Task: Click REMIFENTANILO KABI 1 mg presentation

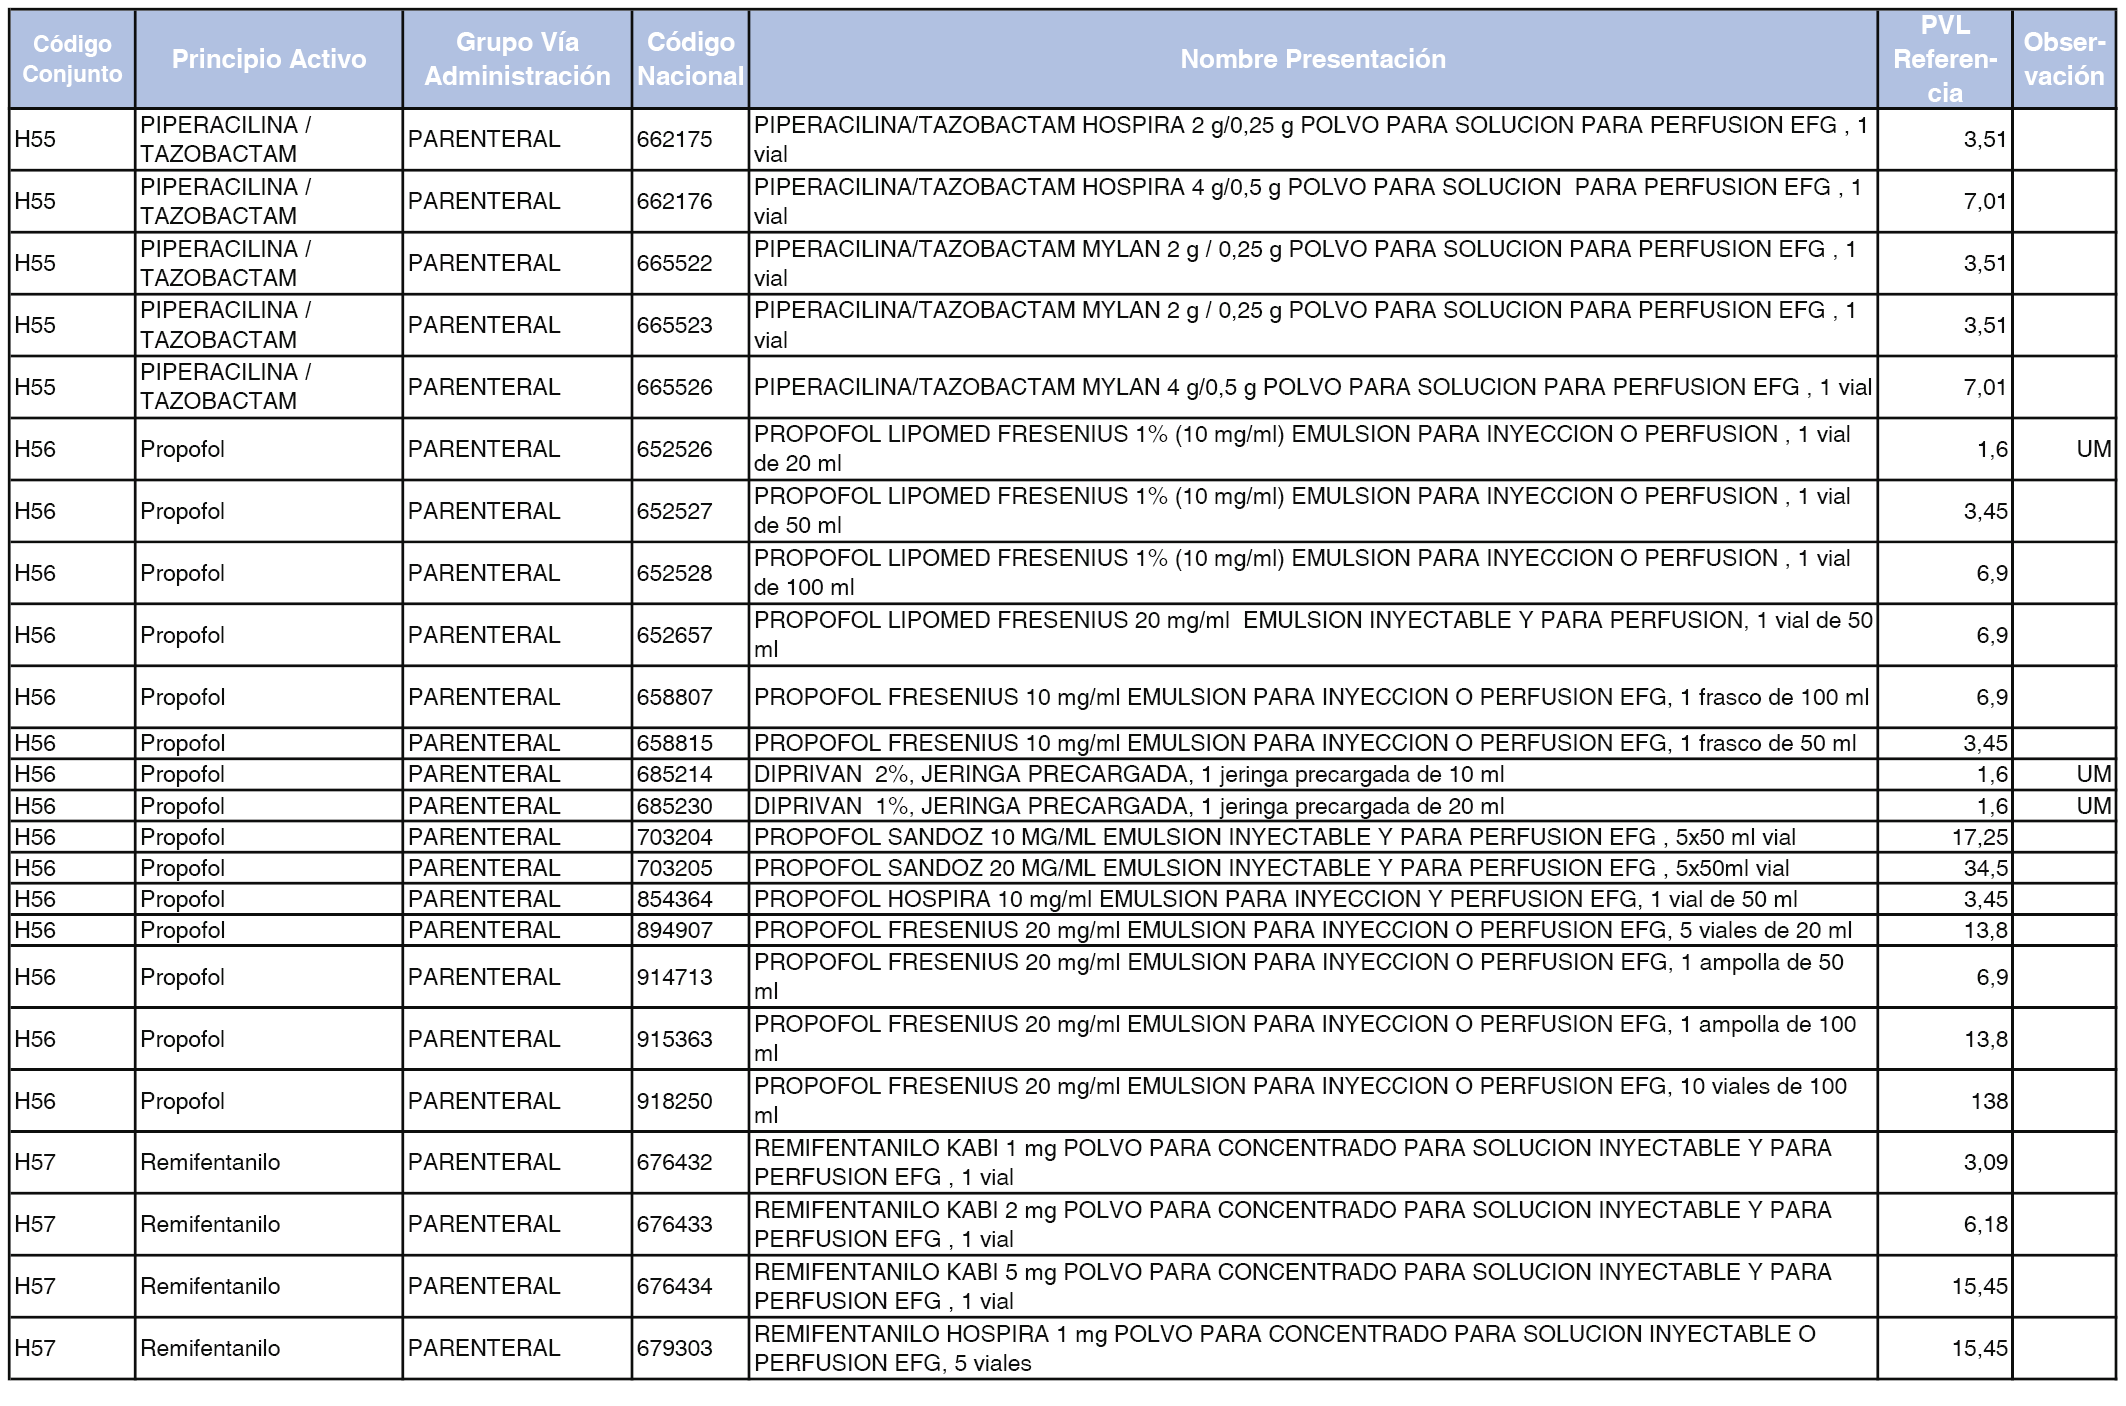Action: coord(1293,1162)
